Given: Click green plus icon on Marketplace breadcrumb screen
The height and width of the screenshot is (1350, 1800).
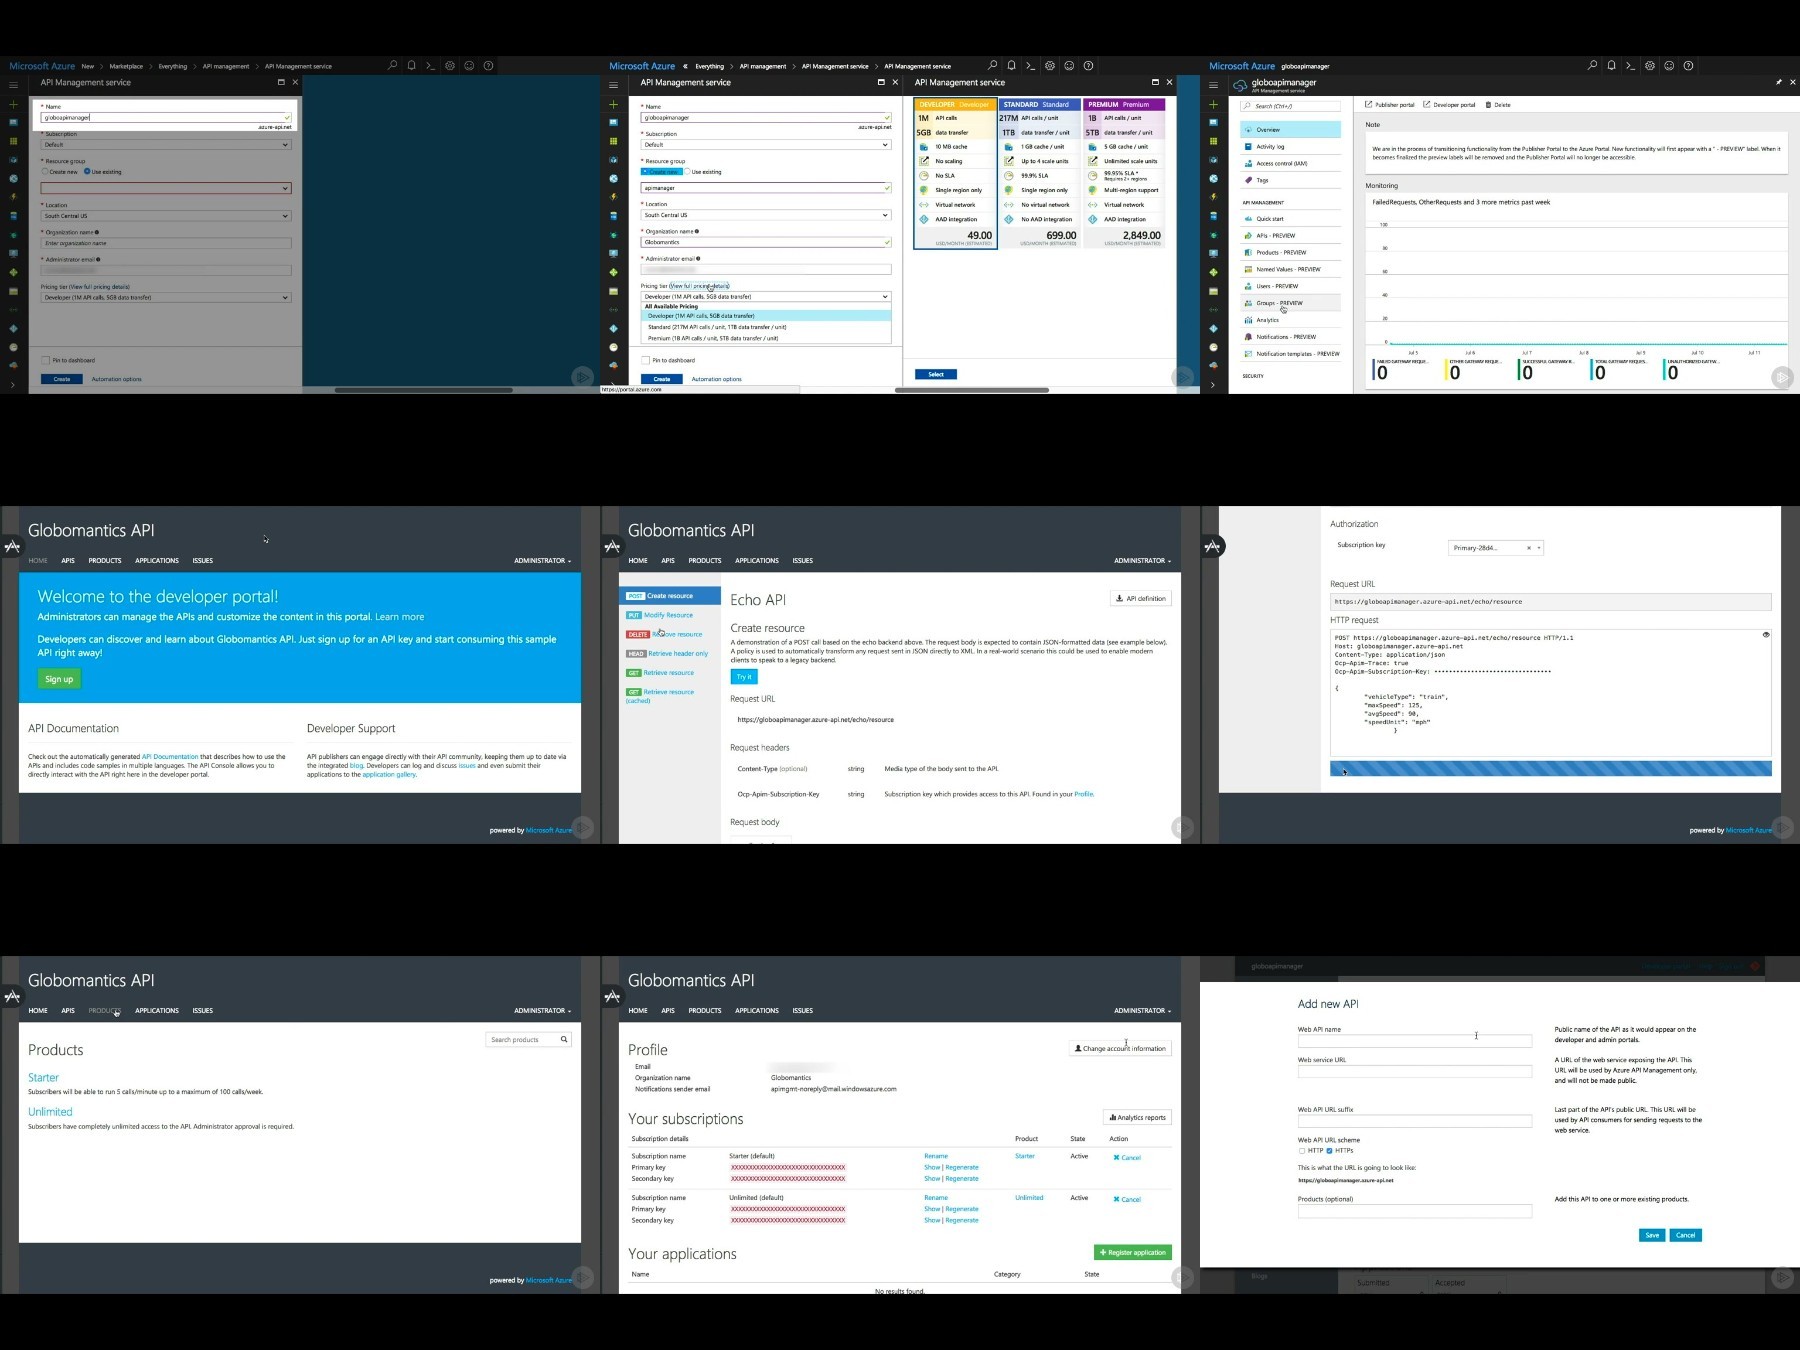Looking at the screenshot, I should [x=13, y=104].
